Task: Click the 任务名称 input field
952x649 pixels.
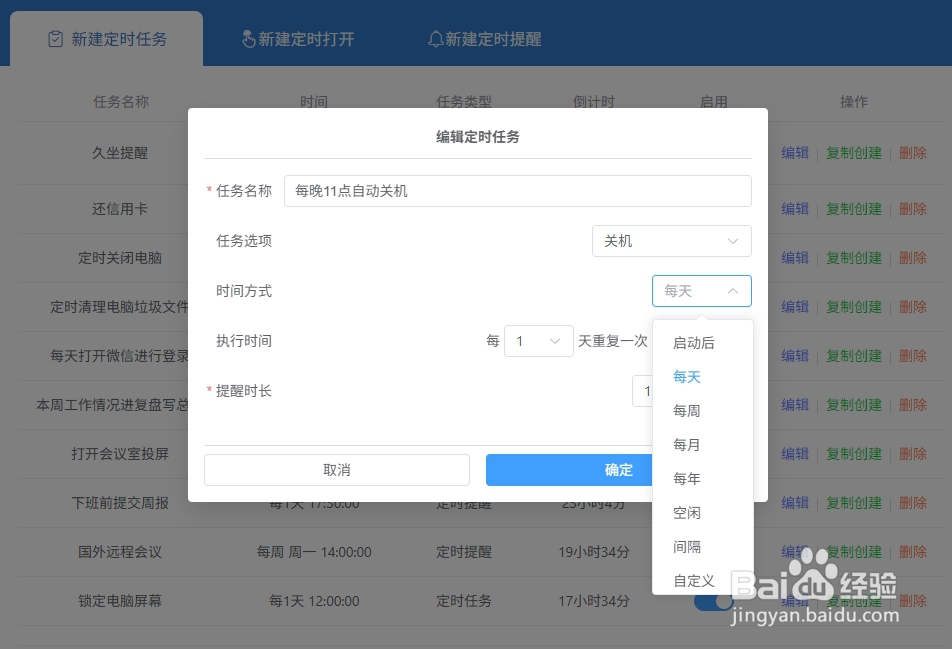Action: click(517, 191)
